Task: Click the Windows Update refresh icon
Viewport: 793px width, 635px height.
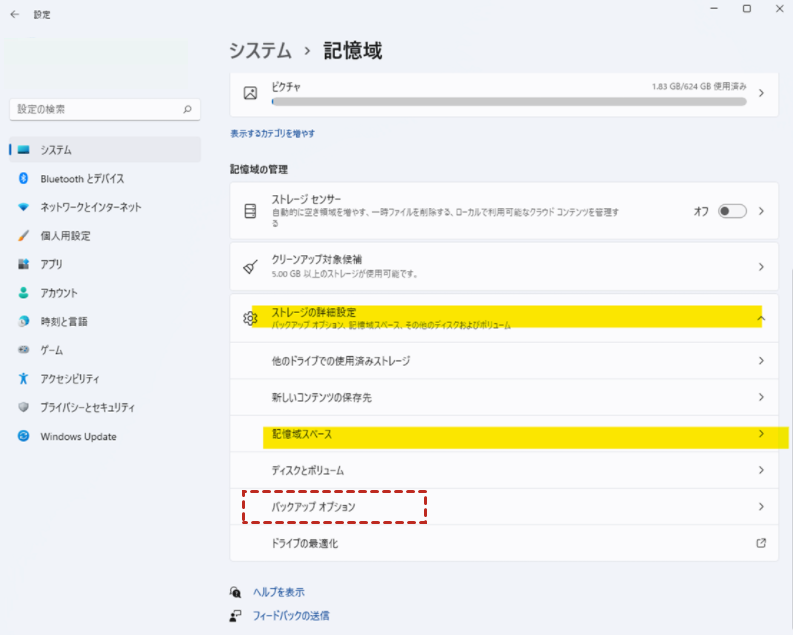Action: point(23,436)
